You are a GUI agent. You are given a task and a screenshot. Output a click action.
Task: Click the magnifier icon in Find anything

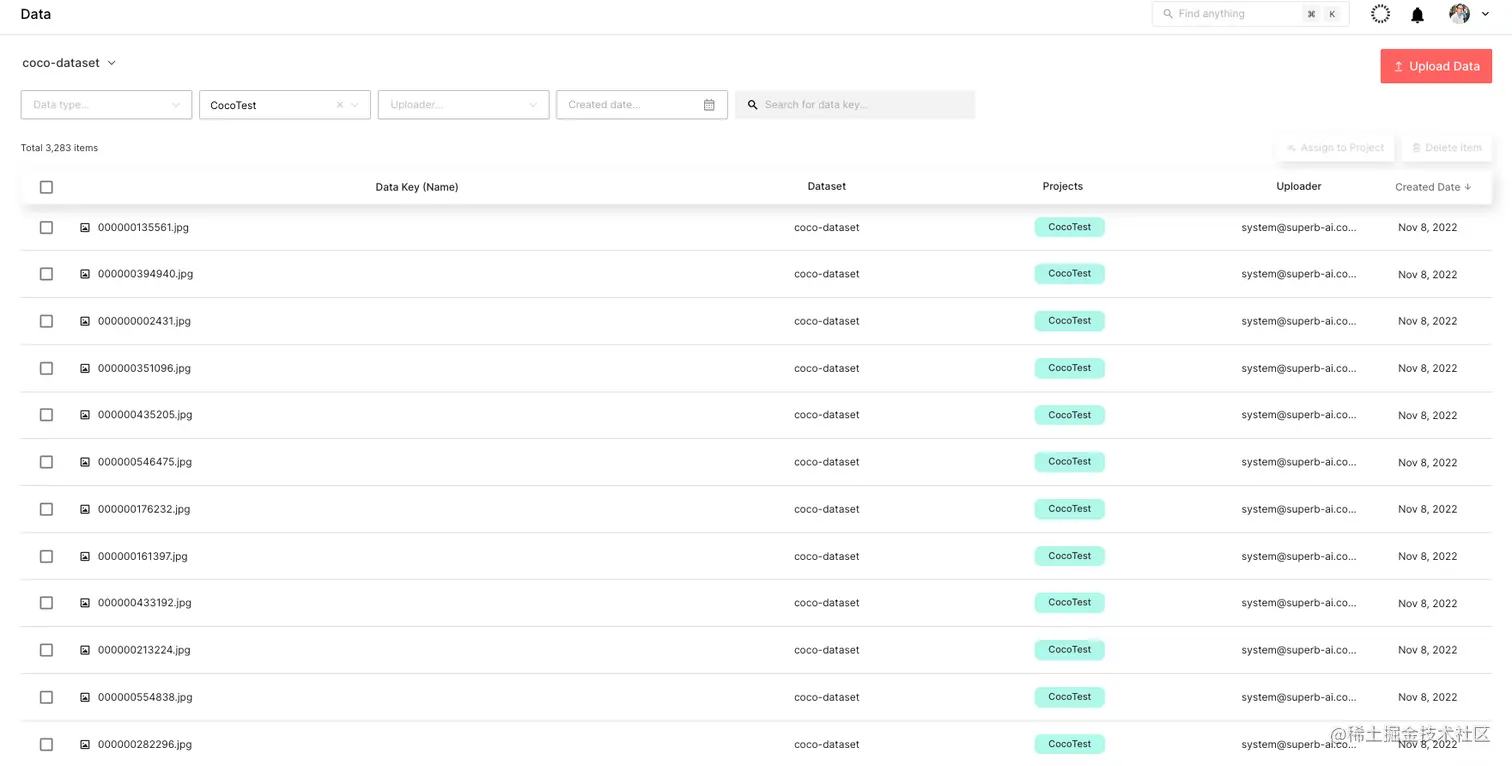pos(1167,14)
